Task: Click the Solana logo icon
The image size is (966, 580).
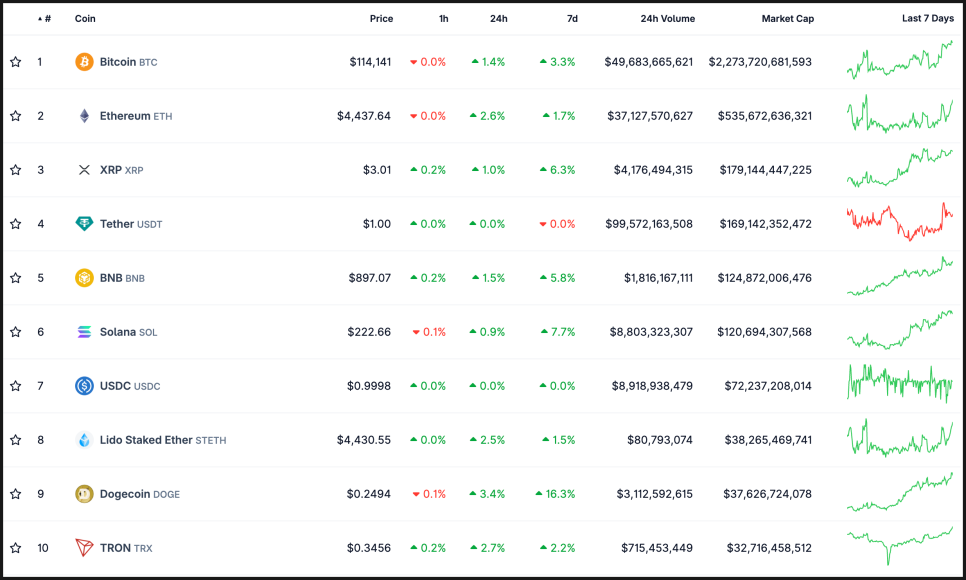Action: pos(84,332)
